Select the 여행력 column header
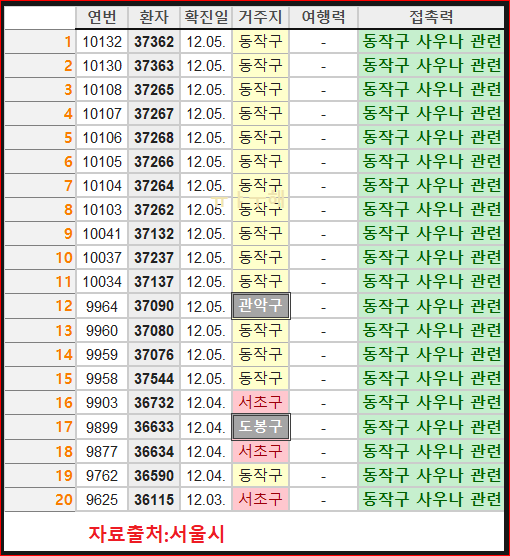The width and height of the screenshot is (510, 556). coord(323,17)
